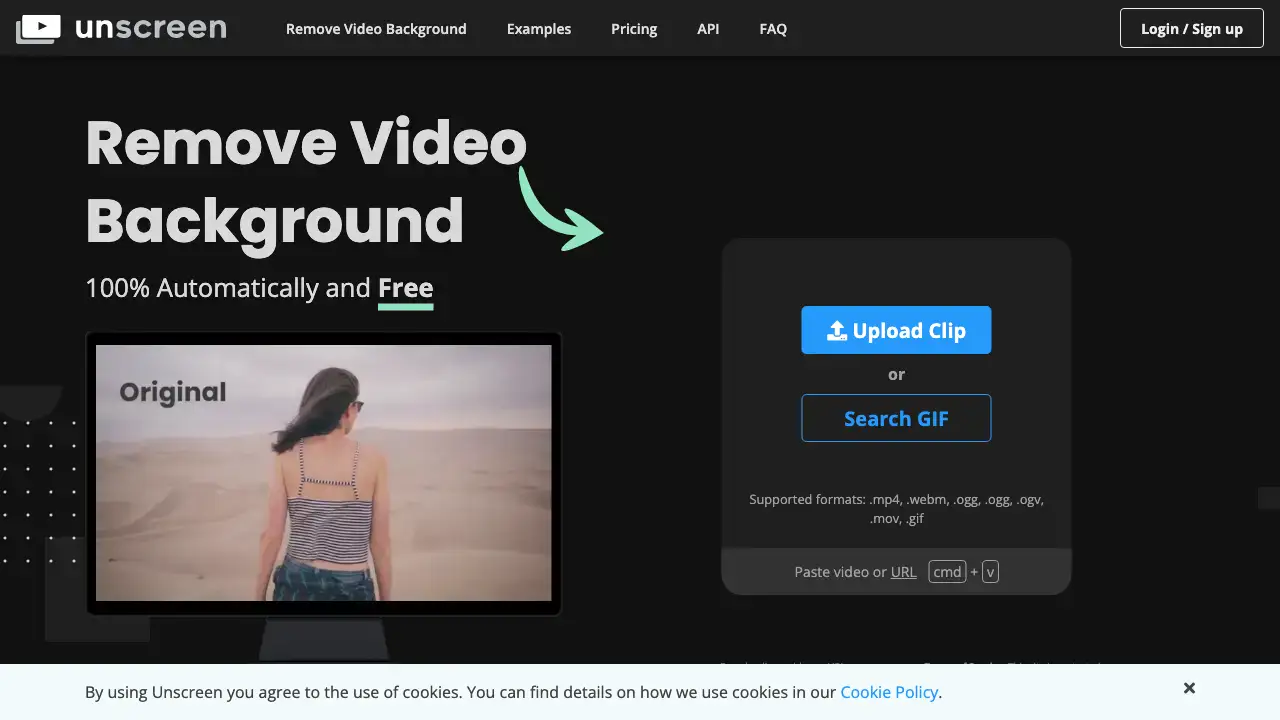
Task: Click the Unscreen play-logo icon
Action: [x=38, y=29]
